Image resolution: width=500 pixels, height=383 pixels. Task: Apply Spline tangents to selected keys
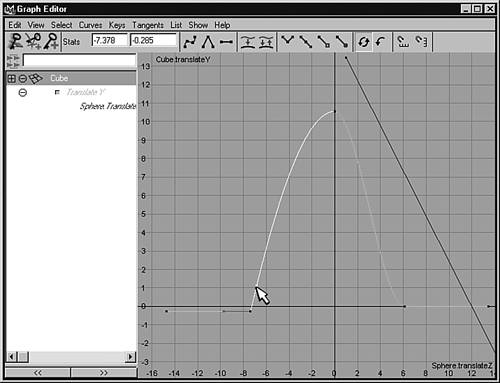[190, 42]
